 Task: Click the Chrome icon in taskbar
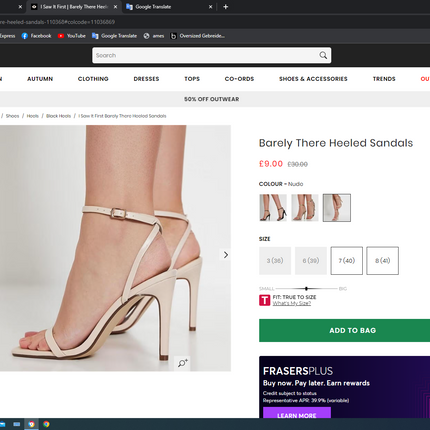coord(46,424)
